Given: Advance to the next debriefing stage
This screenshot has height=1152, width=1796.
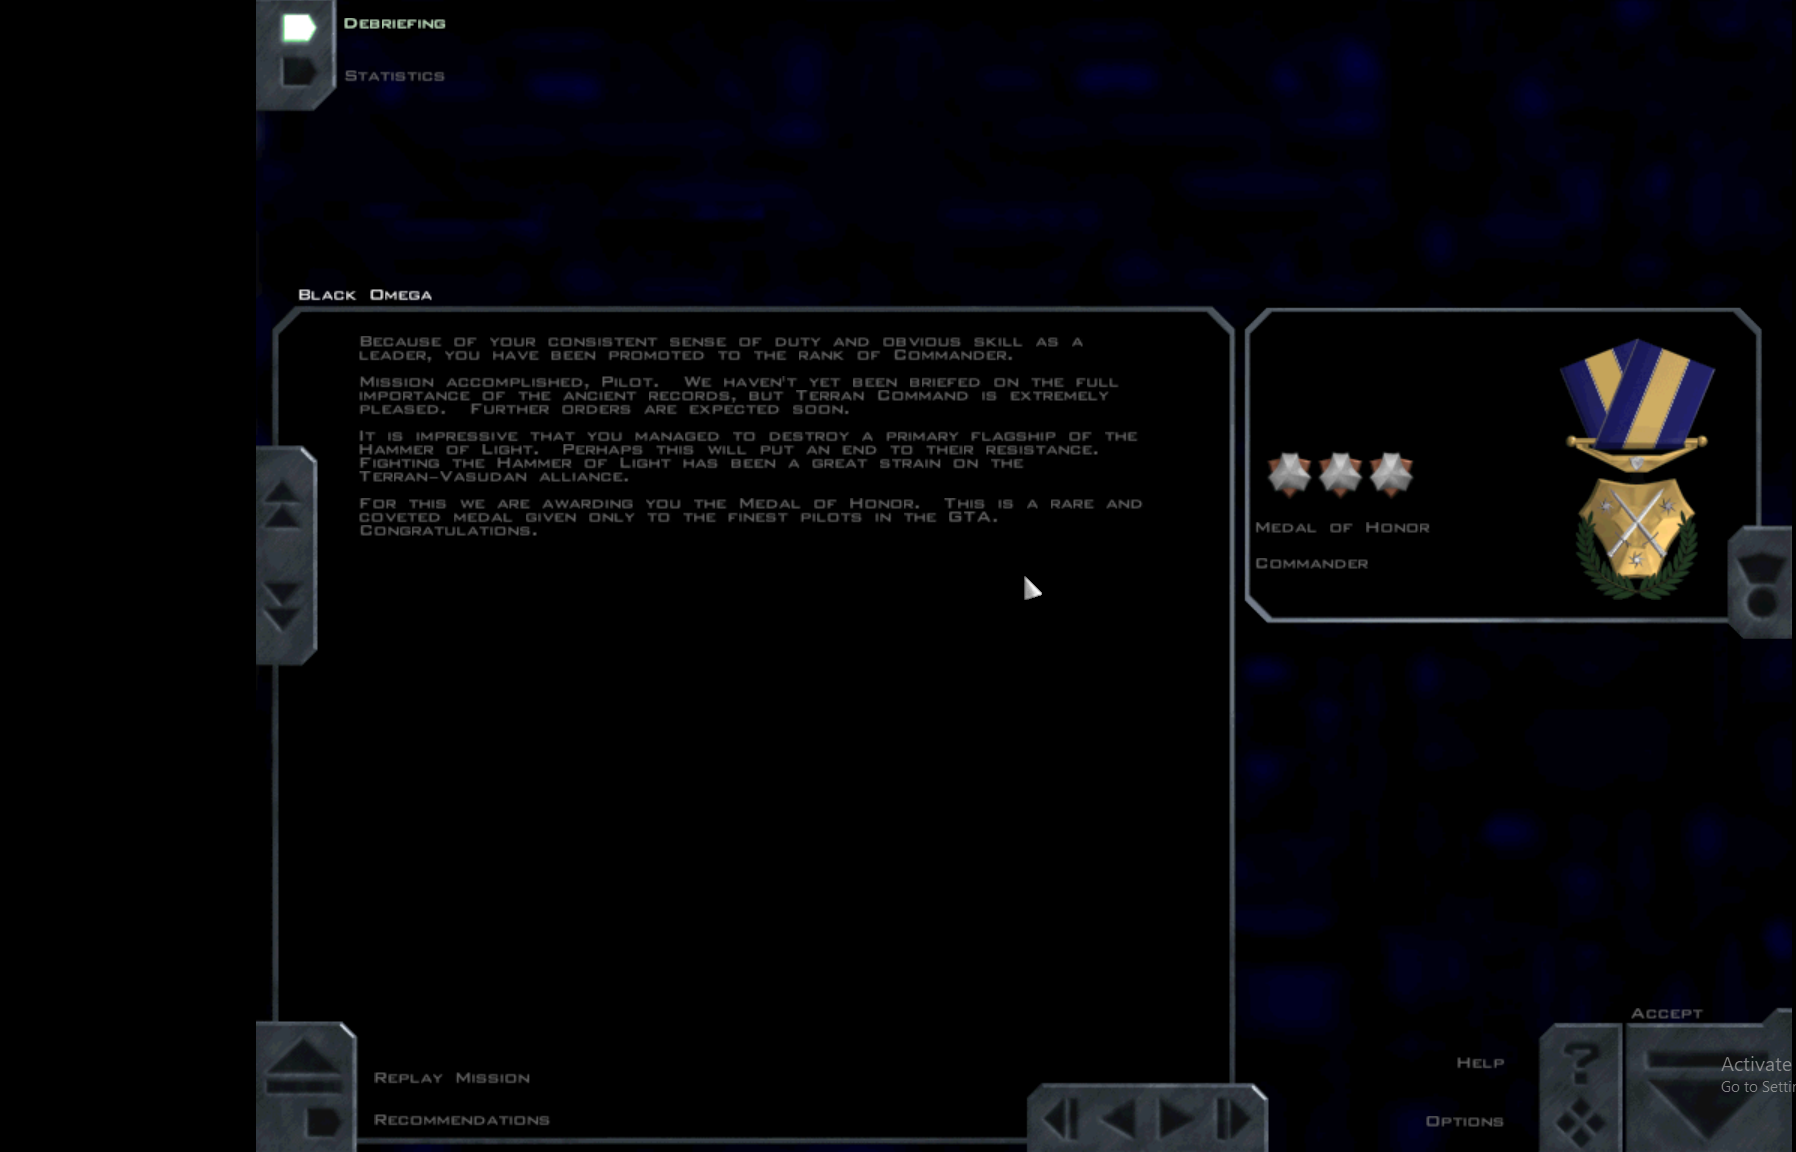Looking at the screenshot, I should click(x=1176, y=1119).
